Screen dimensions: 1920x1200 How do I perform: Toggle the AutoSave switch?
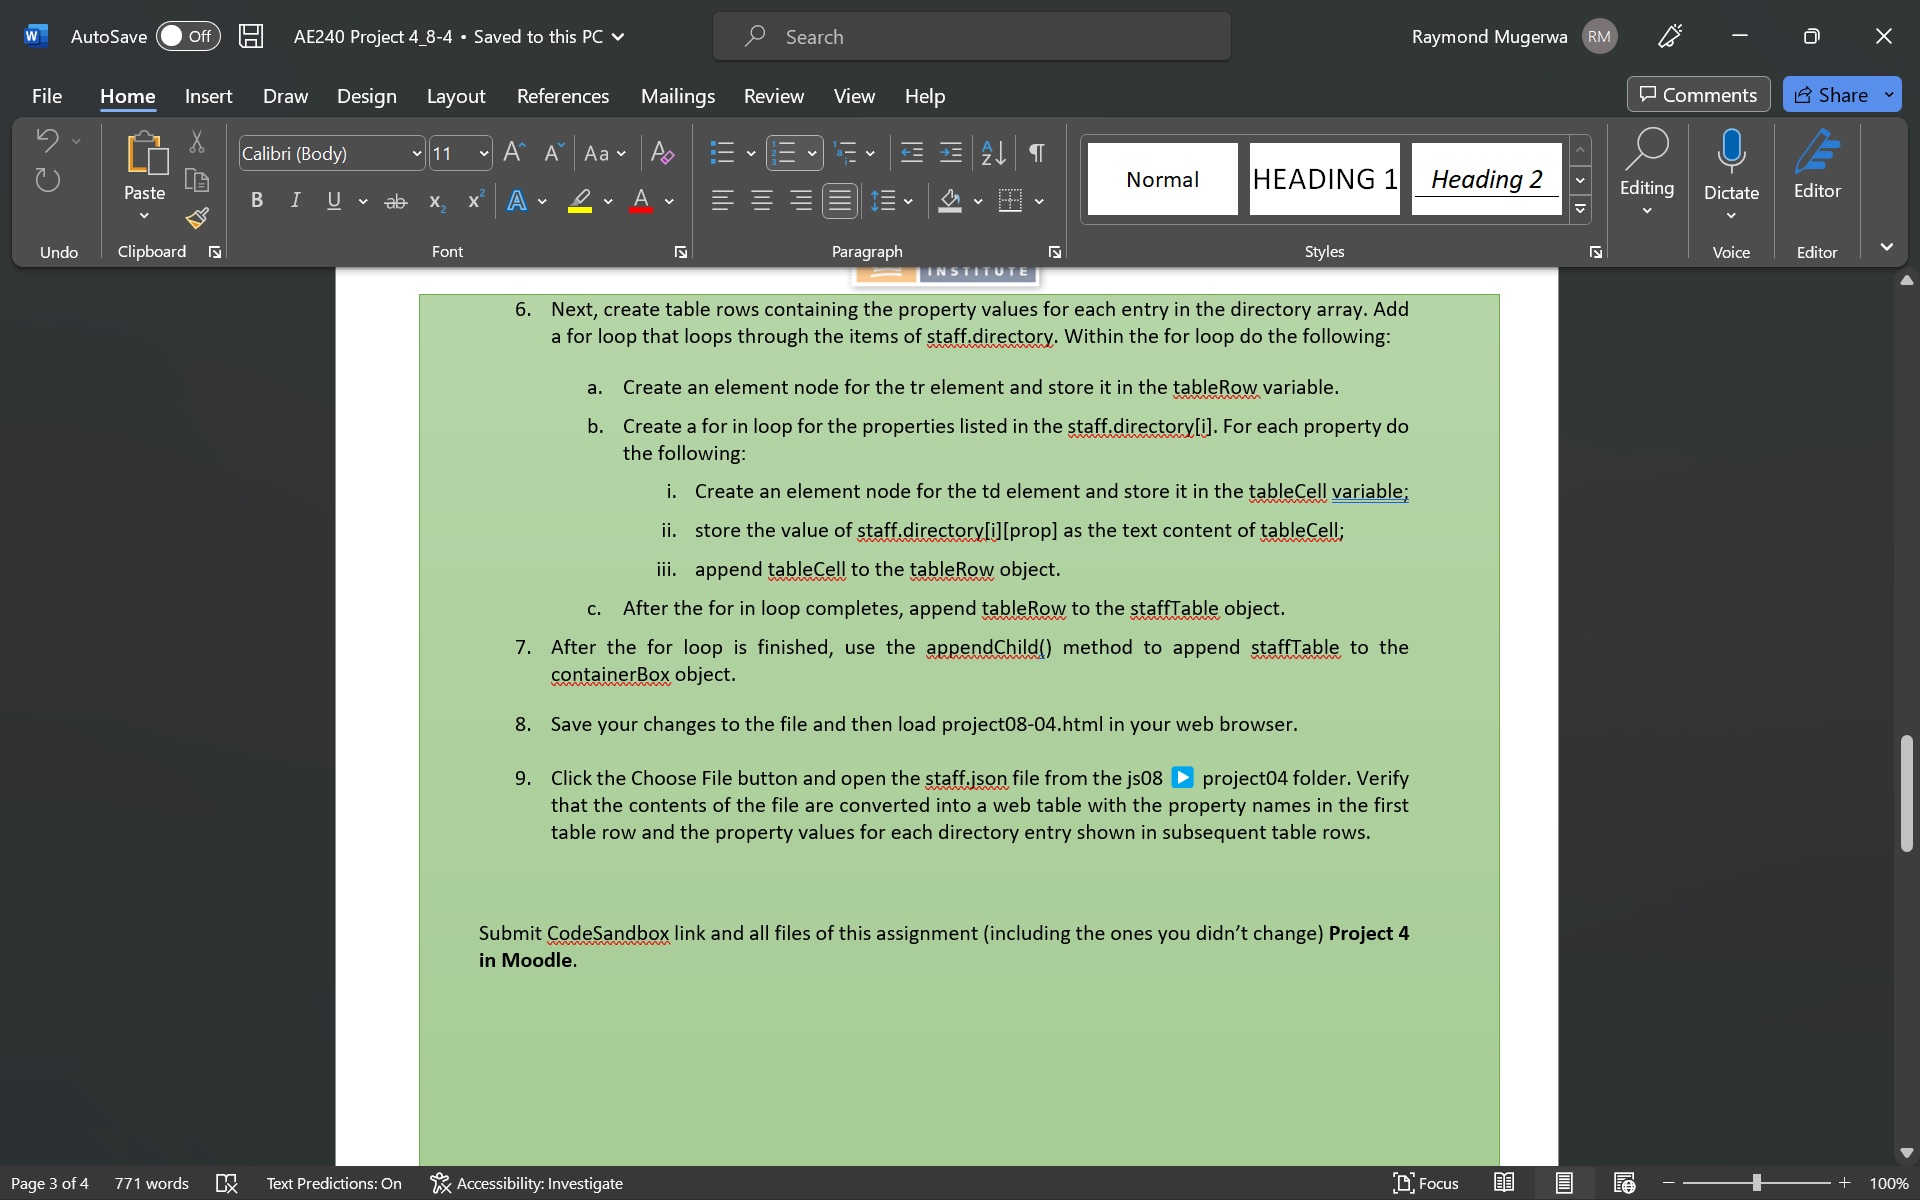[188, 37]
